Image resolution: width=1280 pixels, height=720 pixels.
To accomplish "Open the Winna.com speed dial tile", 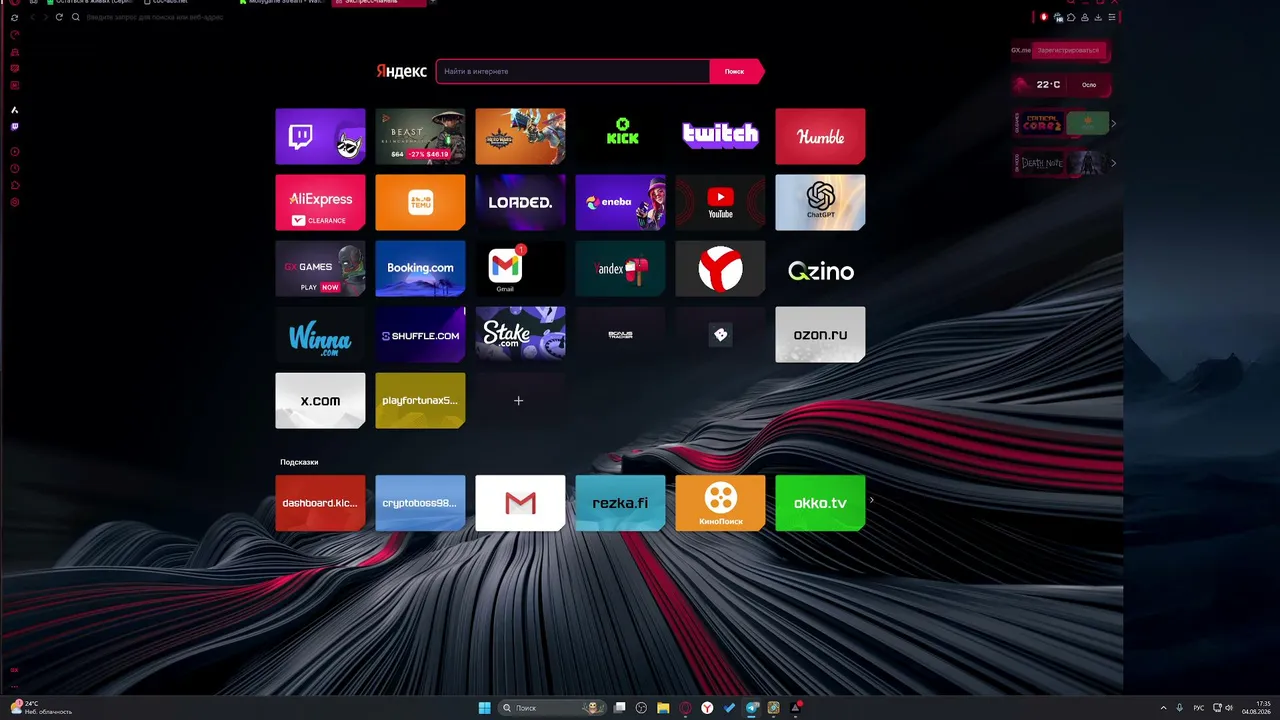I will (320, 334).
